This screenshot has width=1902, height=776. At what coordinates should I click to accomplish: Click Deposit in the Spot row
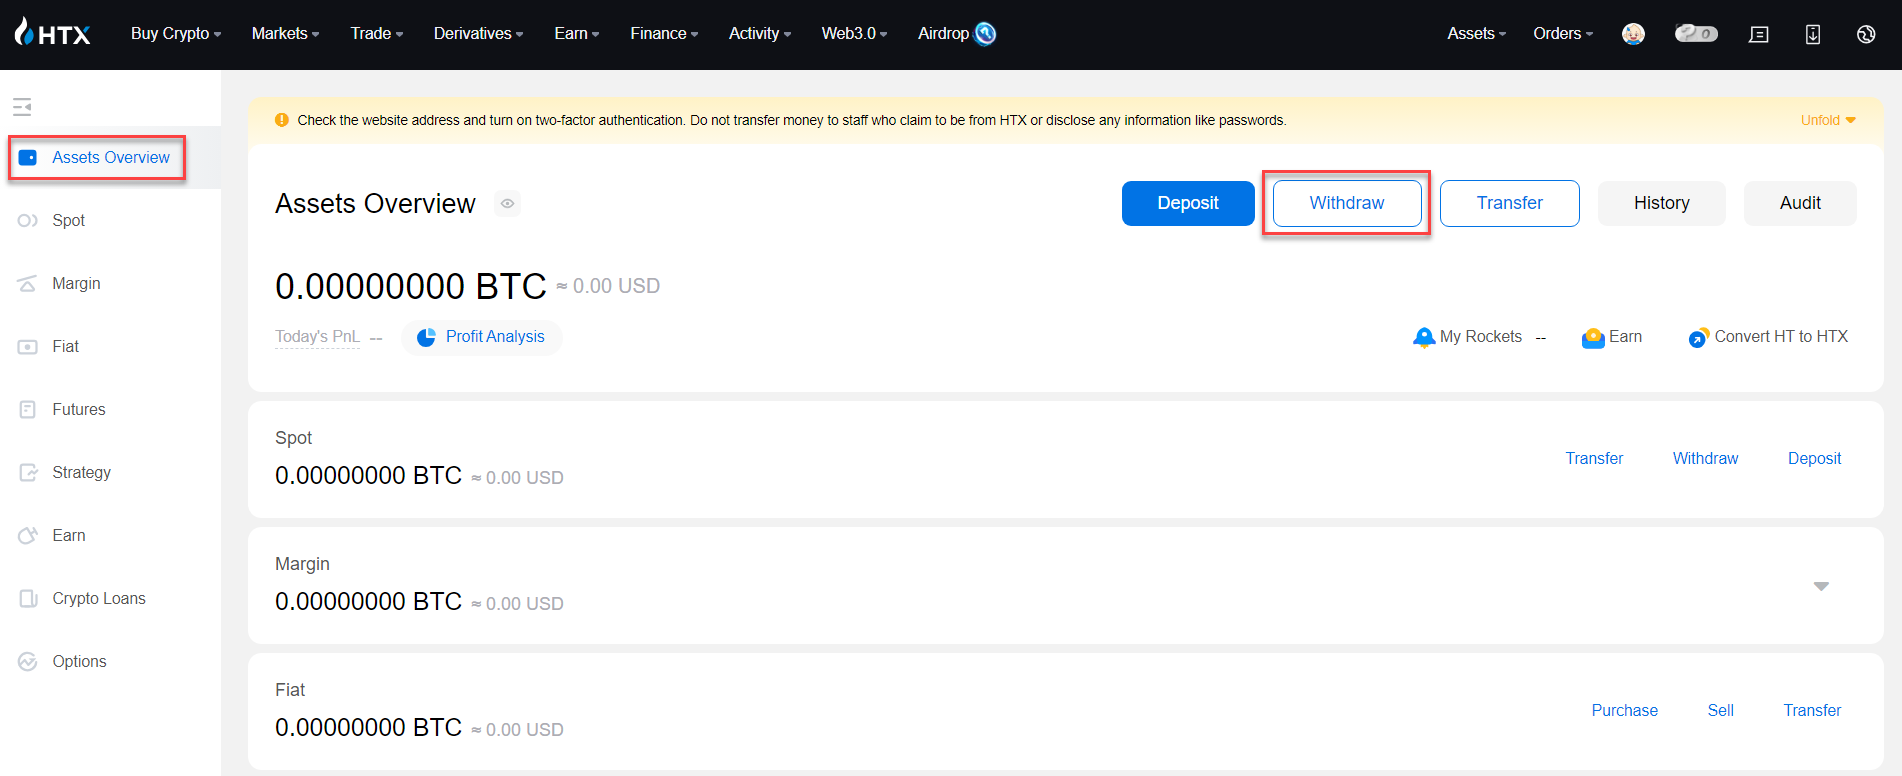1814,459
